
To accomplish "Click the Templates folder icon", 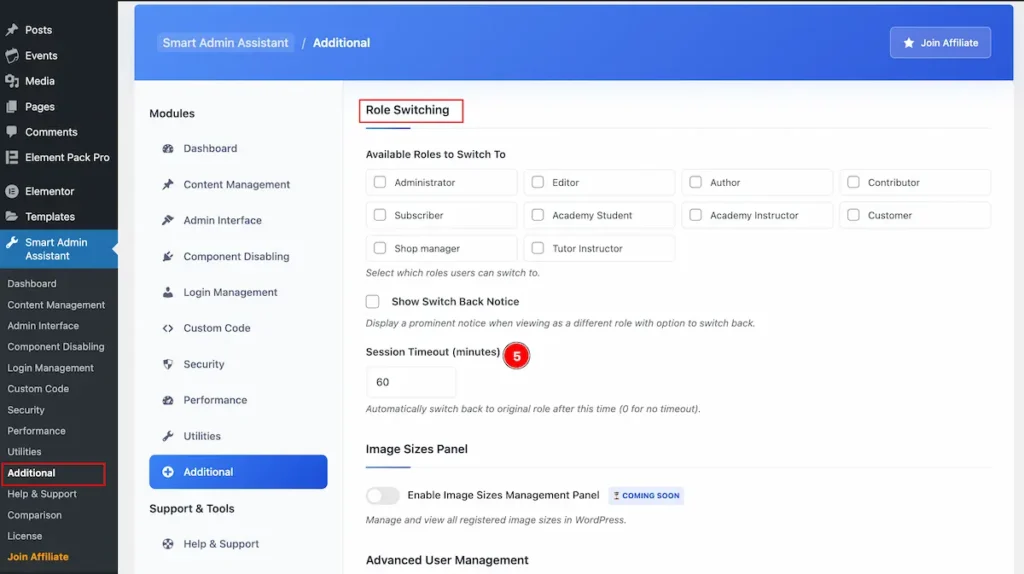I will [12, 216].
